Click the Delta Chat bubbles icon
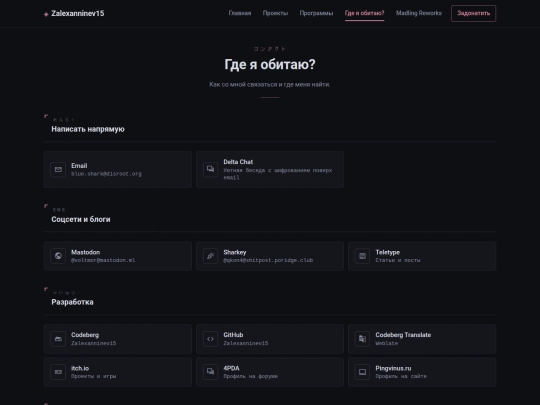The height and width of the screenshot is (405, 540). click(210, 169)
